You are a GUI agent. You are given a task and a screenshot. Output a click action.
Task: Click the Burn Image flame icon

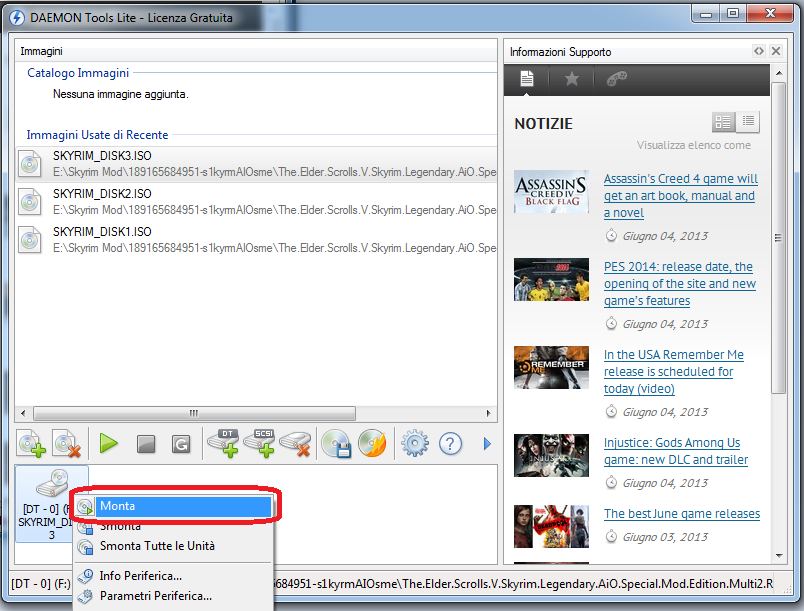pyautogui.click(x=372, y=443)
